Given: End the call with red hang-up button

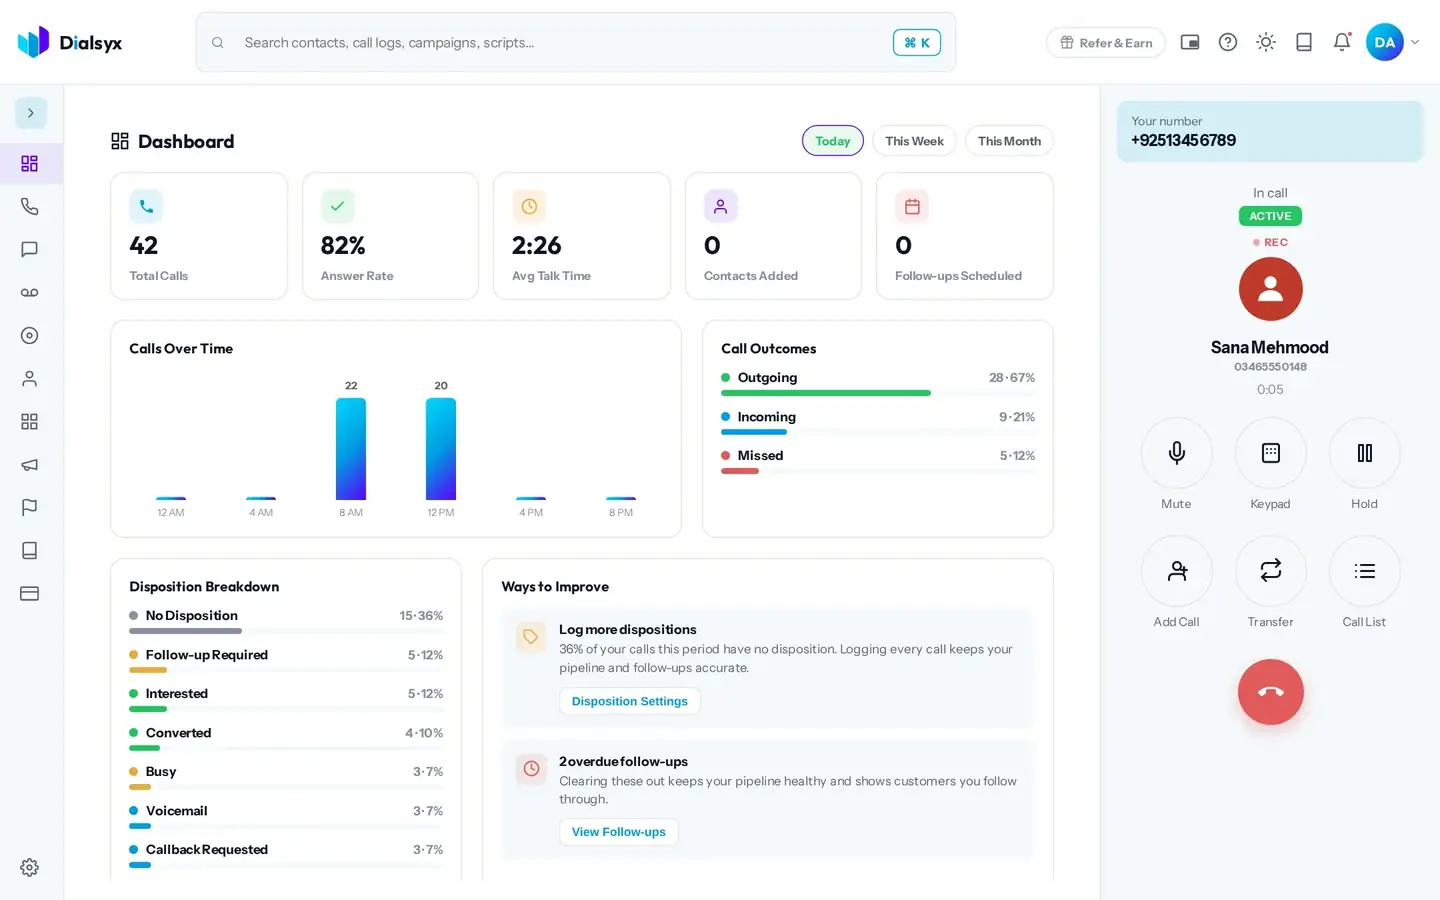Looking at the screenshot, I should point(1270,692).
